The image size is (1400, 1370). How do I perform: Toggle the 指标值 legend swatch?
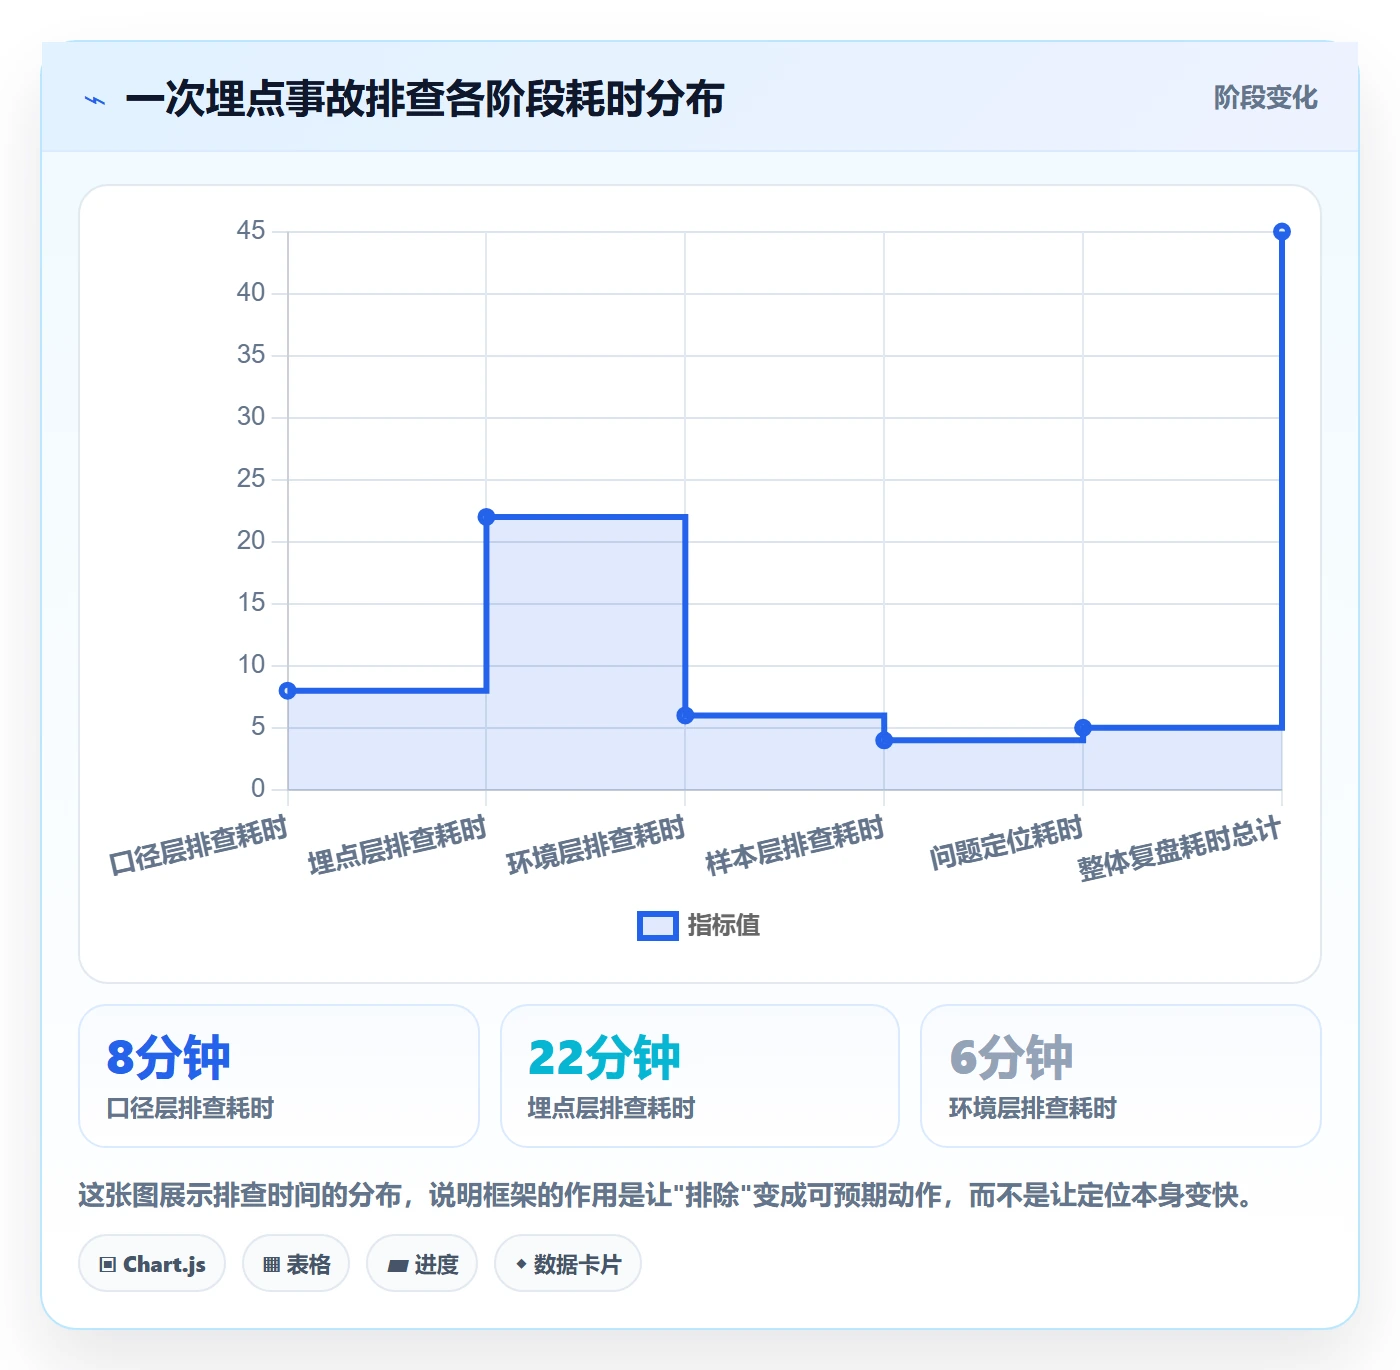pyautogui.click(x=658, y=926)
